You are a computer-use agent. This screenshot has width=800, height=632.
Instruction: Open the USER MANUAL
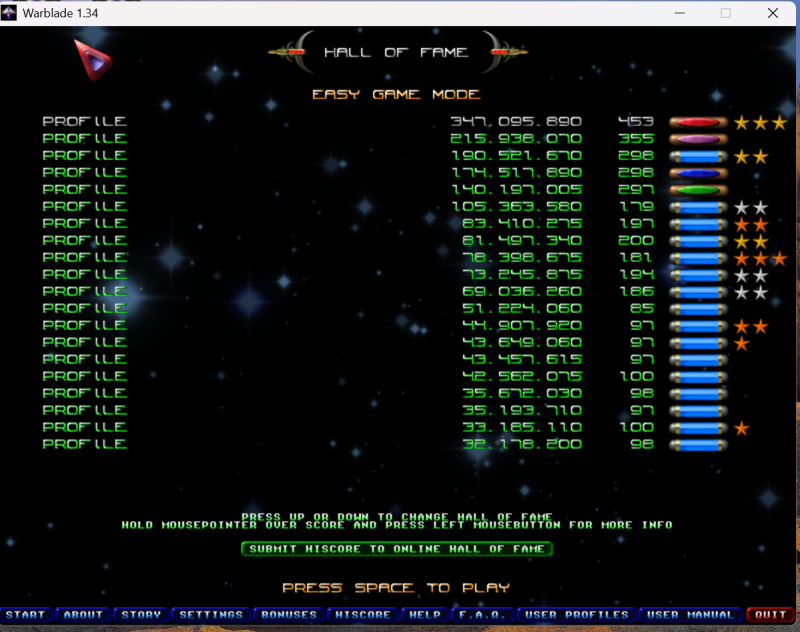click(x=690, y=615)
